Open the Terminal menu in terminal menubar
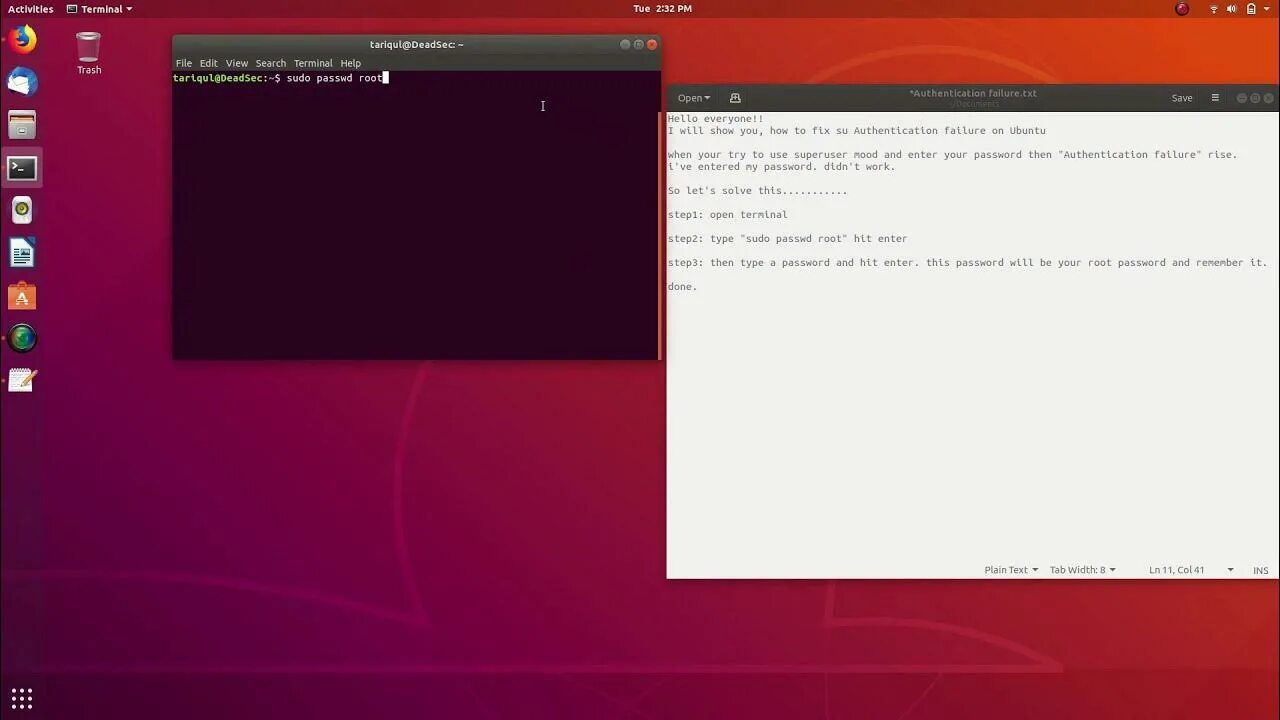 click(x=313, y=63)
